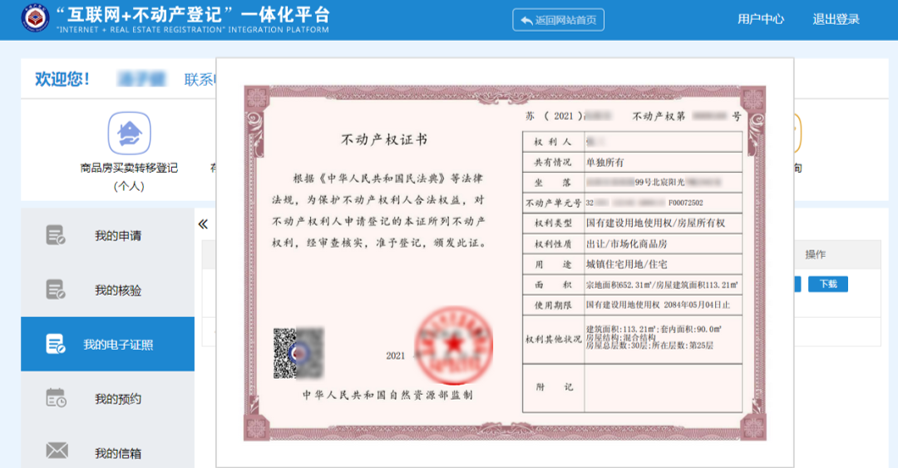The height and width of the screenshot is (468, 898).
Task: Click the 权利其他状况 row label
Action: (553, 339)
